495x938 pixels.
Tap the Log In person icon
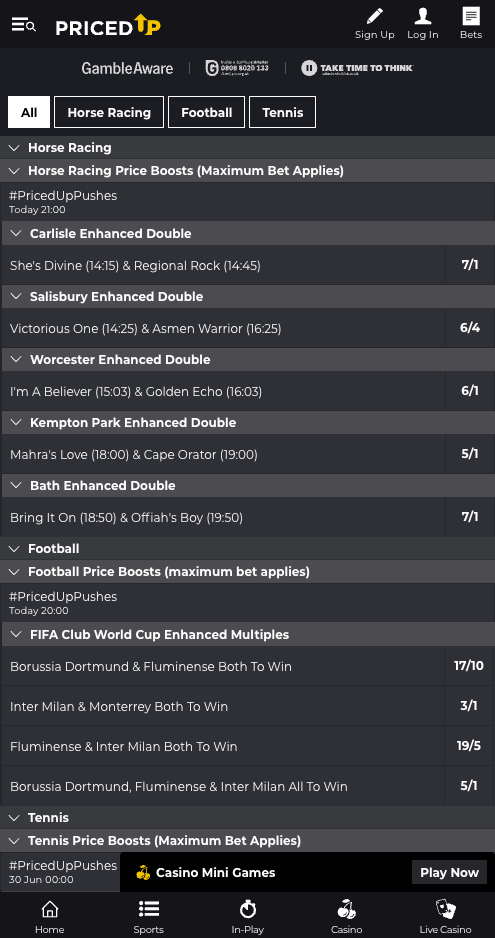coord(423,16)
